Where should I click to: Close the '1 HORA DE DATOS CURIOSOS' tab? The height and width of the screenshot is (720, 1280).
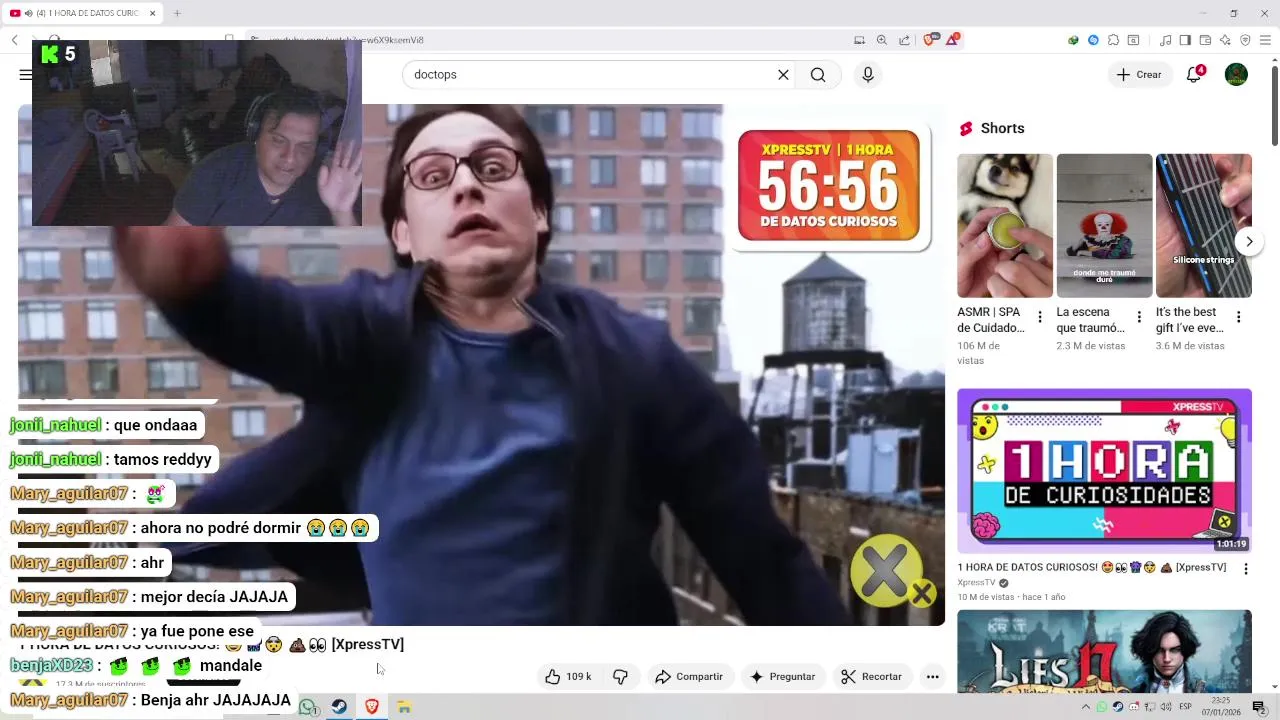coord(153,13)
